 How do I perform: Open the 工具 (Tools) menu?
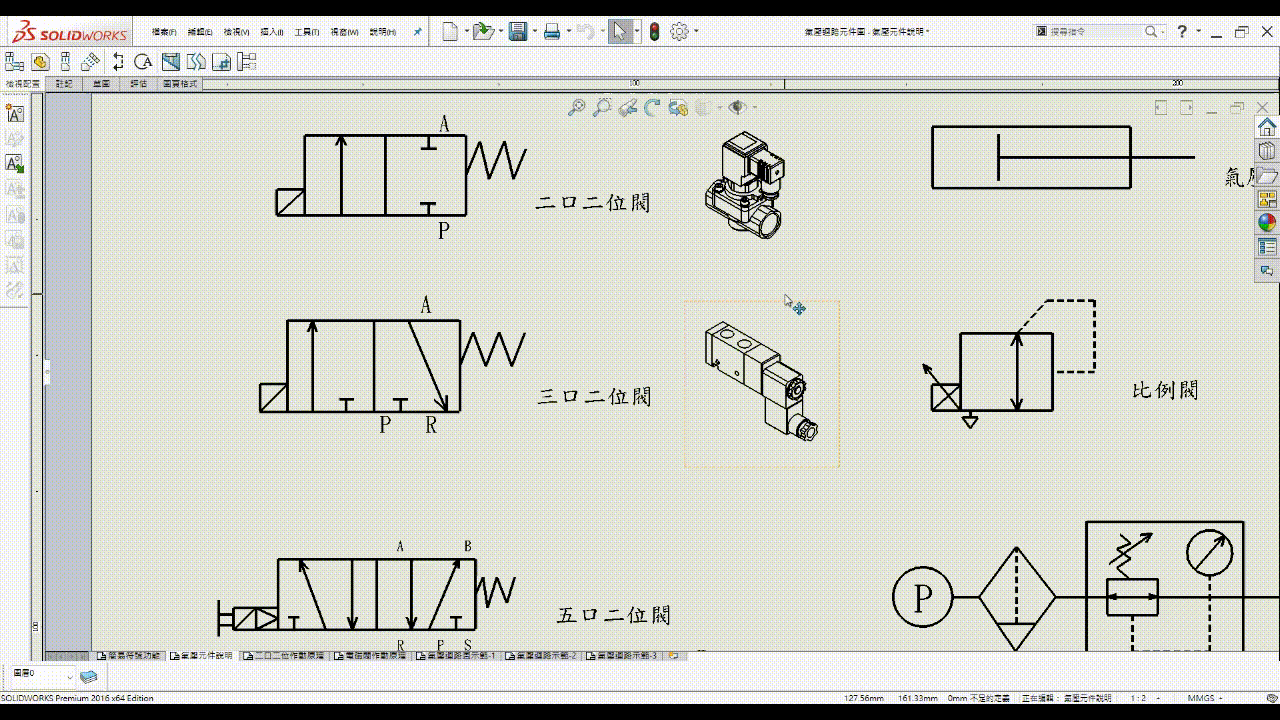(306, 32)
